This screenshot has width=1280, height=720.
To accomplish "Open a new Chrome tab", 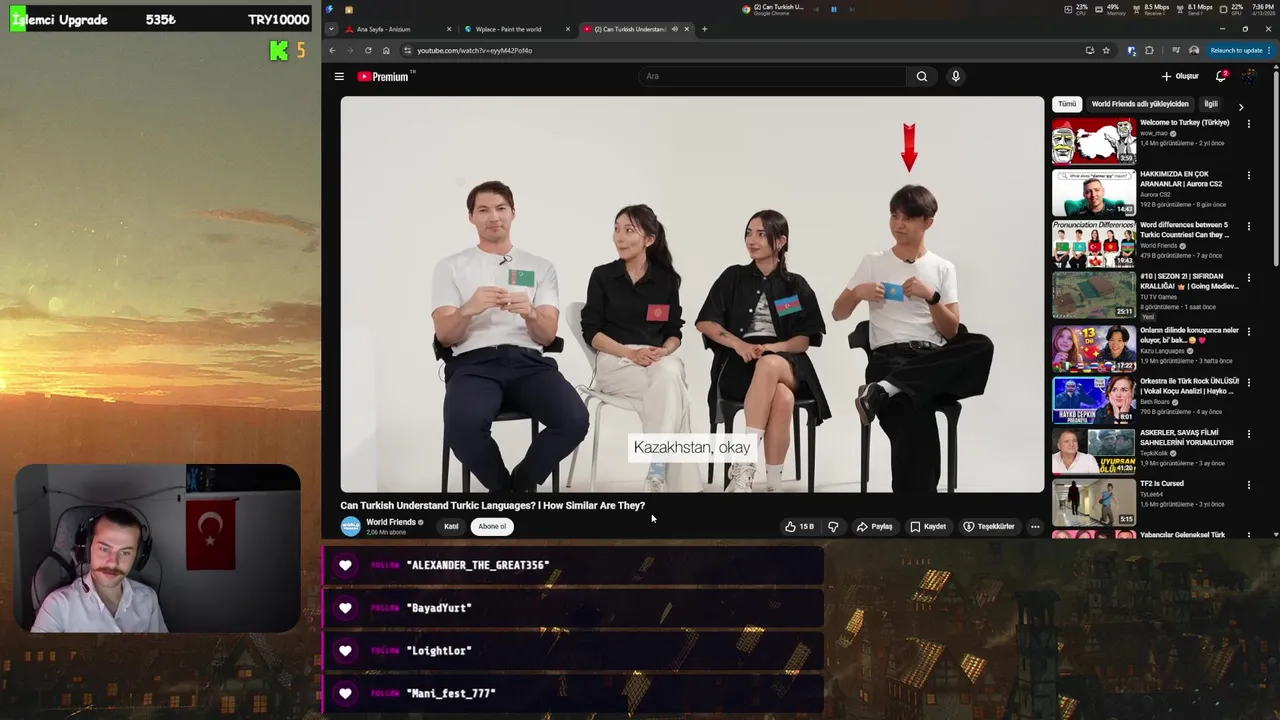I will coord(704,29).
